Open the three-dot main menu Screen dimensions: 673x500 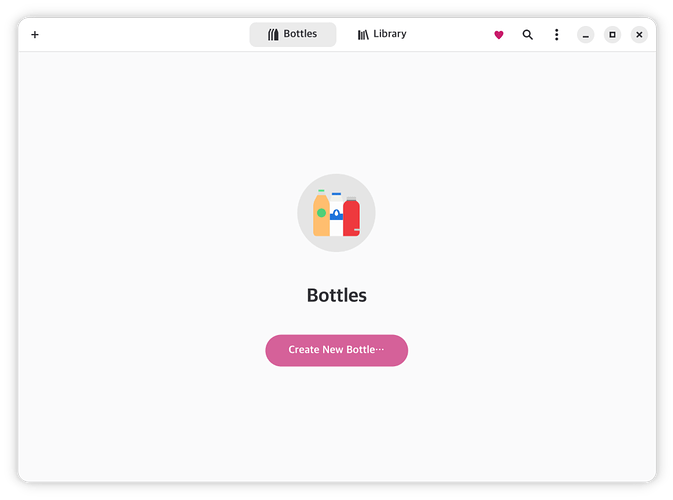[x=556, y=35]
